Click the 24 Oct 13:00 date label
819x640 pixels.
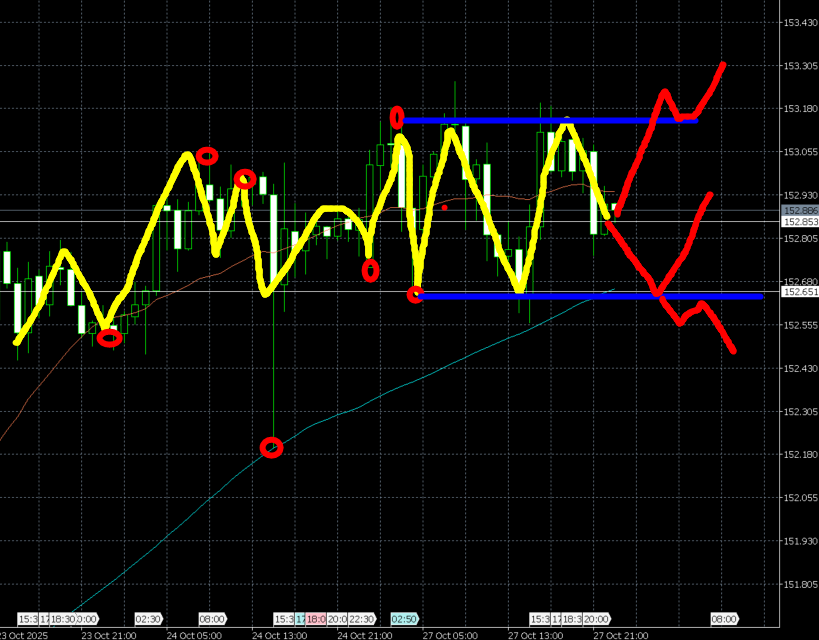tap(280, 634)
